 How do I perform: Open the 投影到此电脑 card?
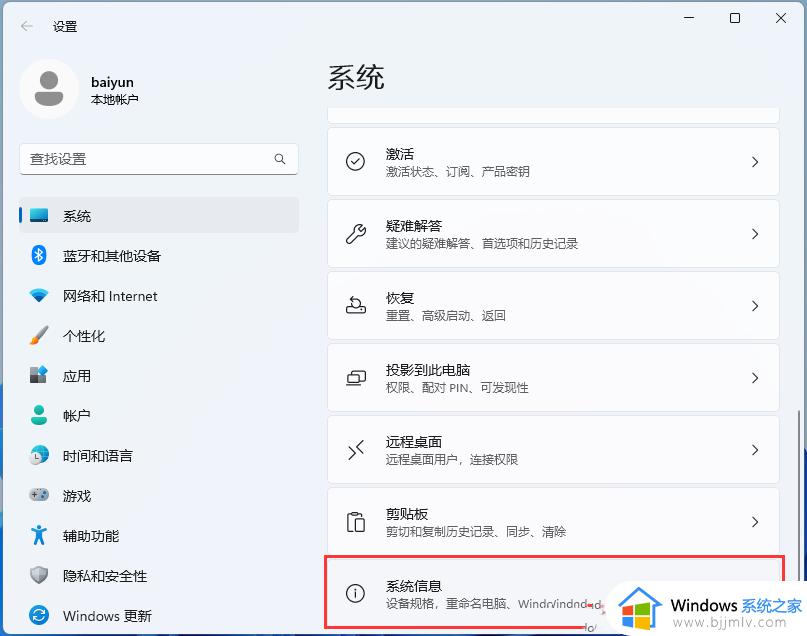[553, 378]
